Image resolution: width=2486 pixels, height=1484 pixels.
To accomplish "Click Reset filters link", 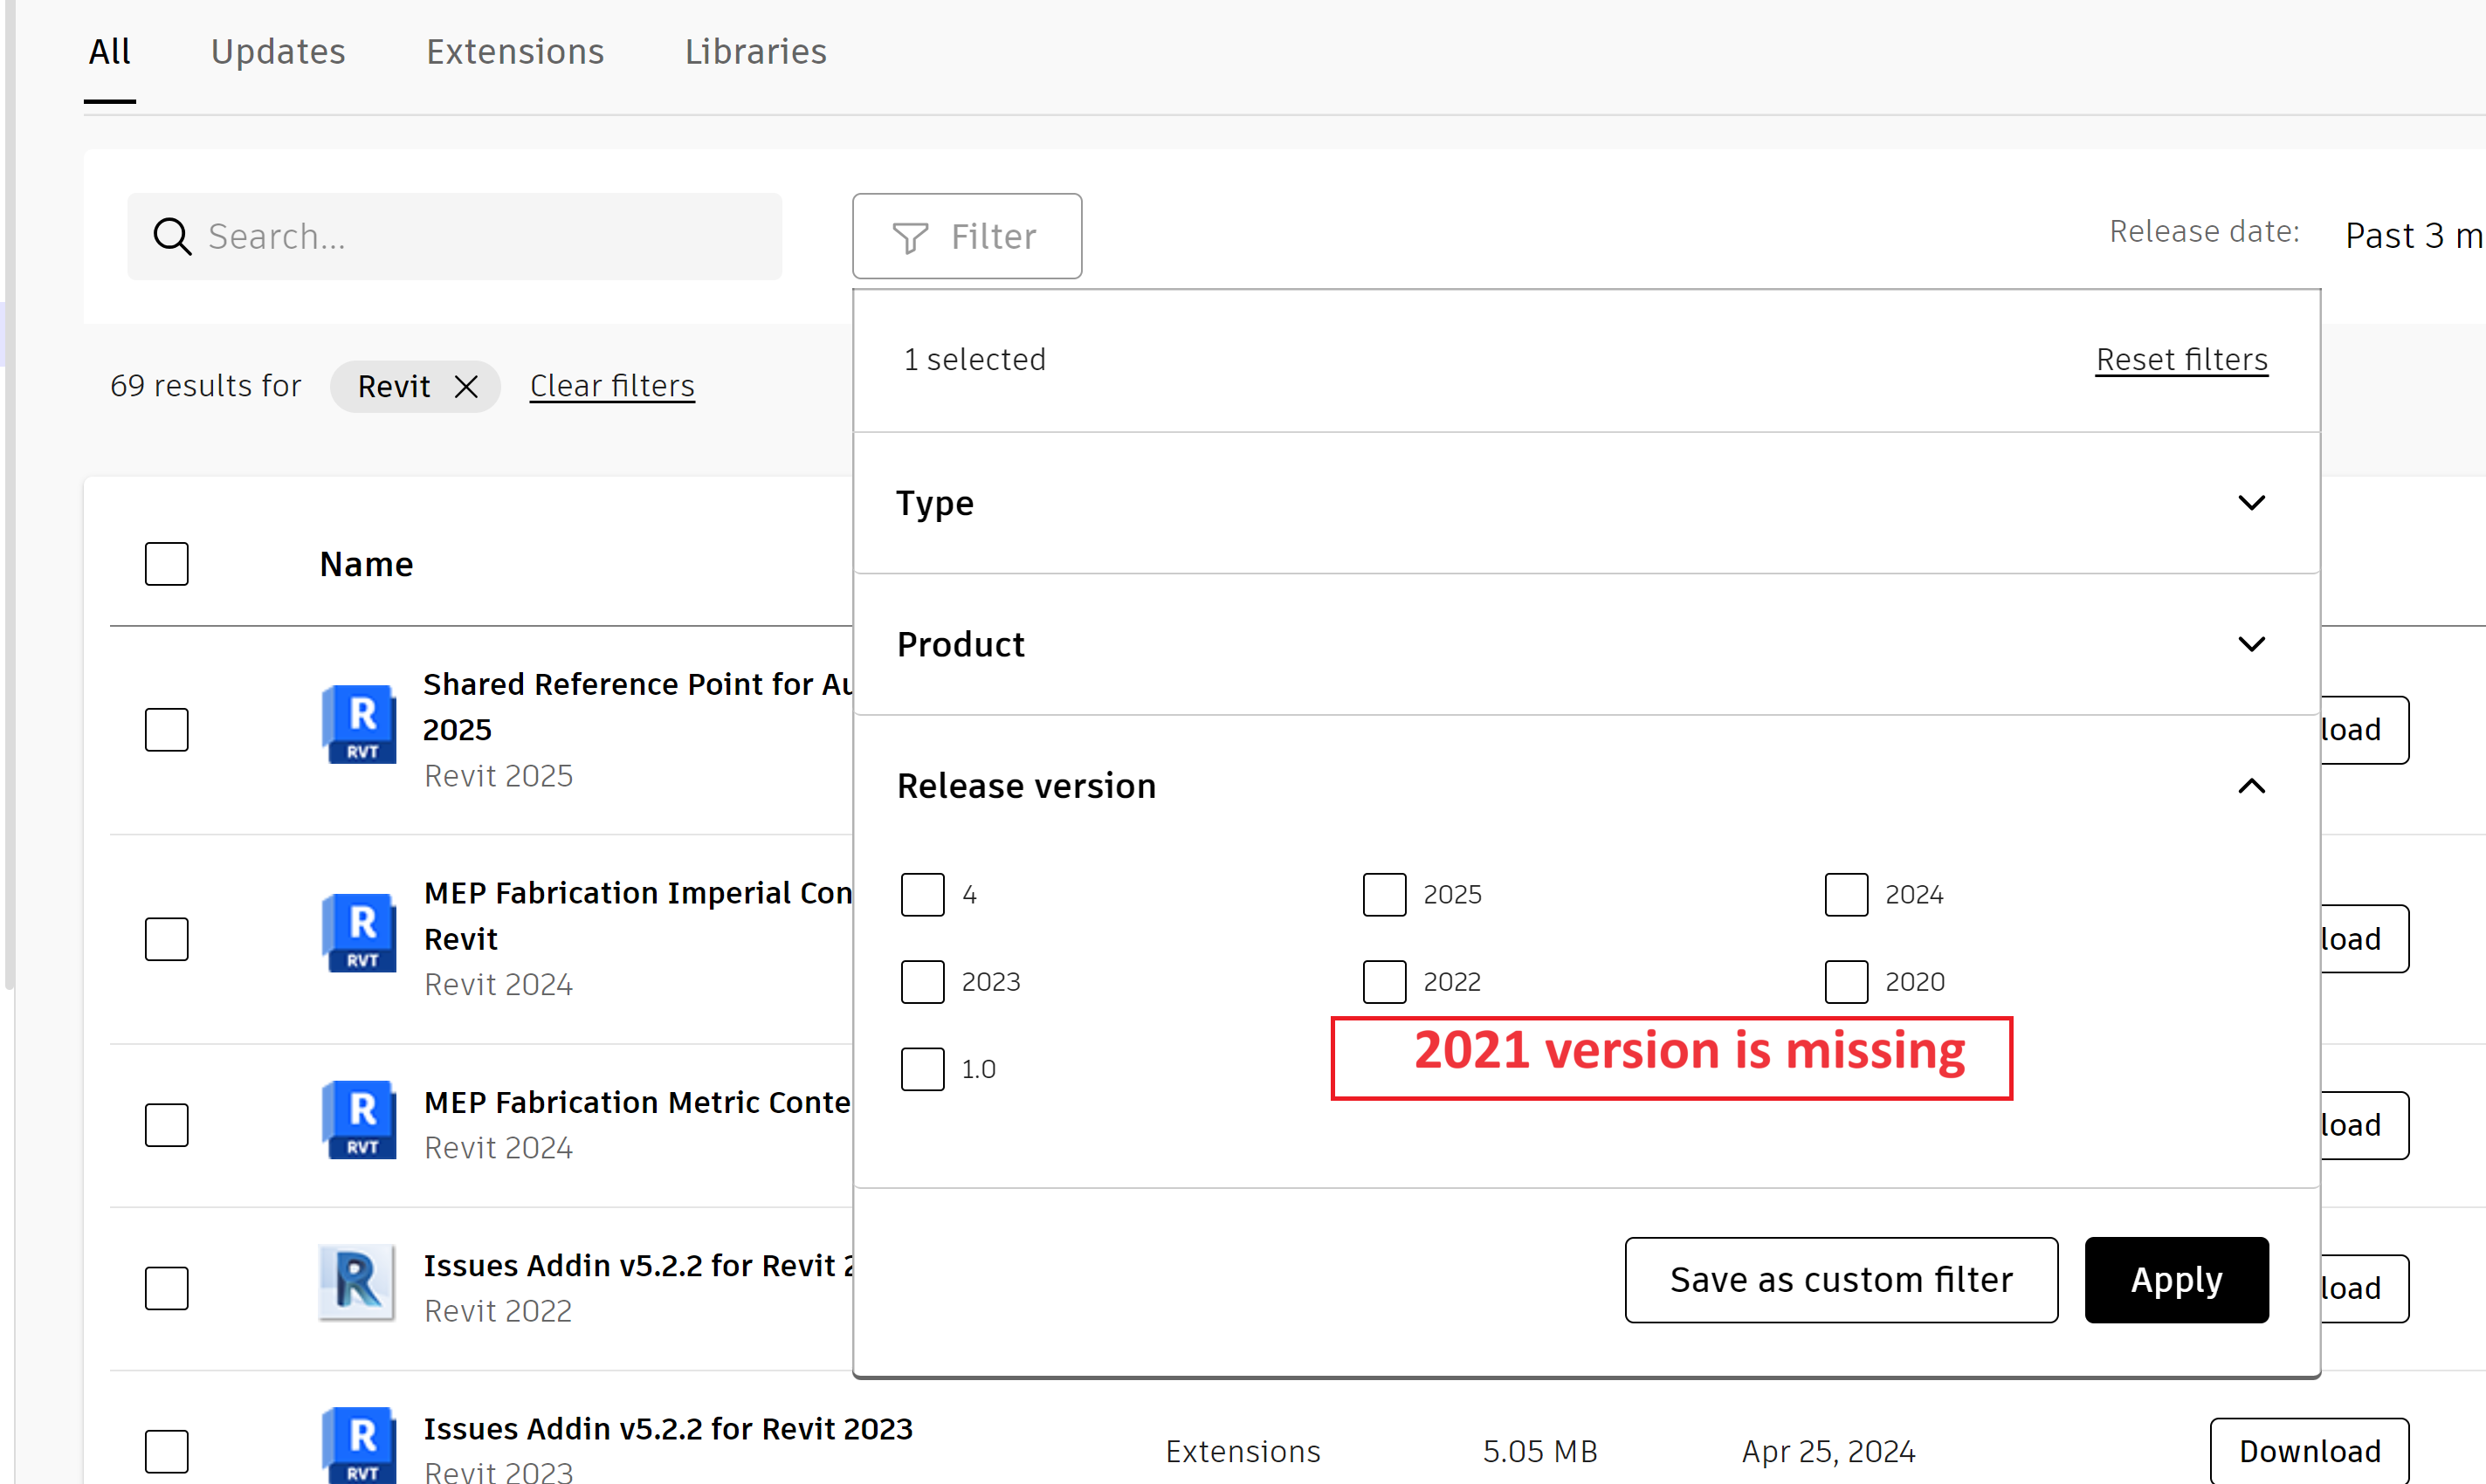I will 2181,359.
